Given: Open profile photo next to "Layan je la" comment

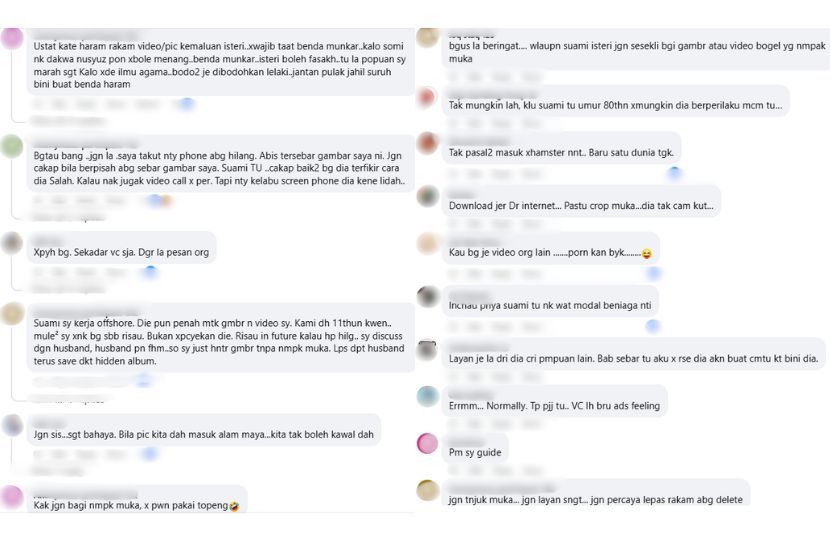Looking at the screenshot, I should point(427,349).
